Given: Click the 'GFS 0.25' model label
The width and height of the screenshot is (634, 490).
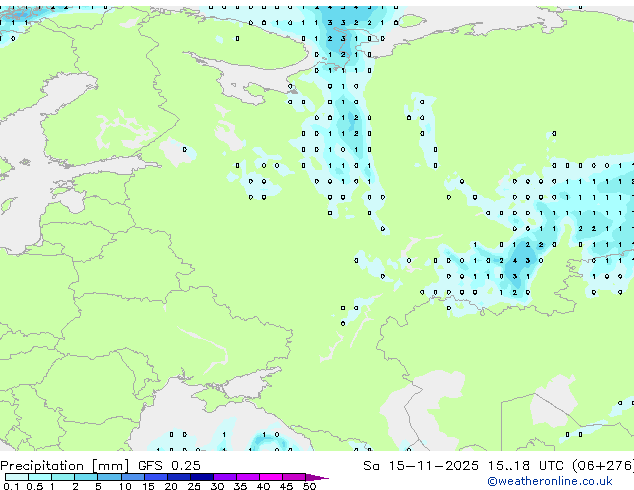Looking at the screenshot, I should tap(169, 466).
